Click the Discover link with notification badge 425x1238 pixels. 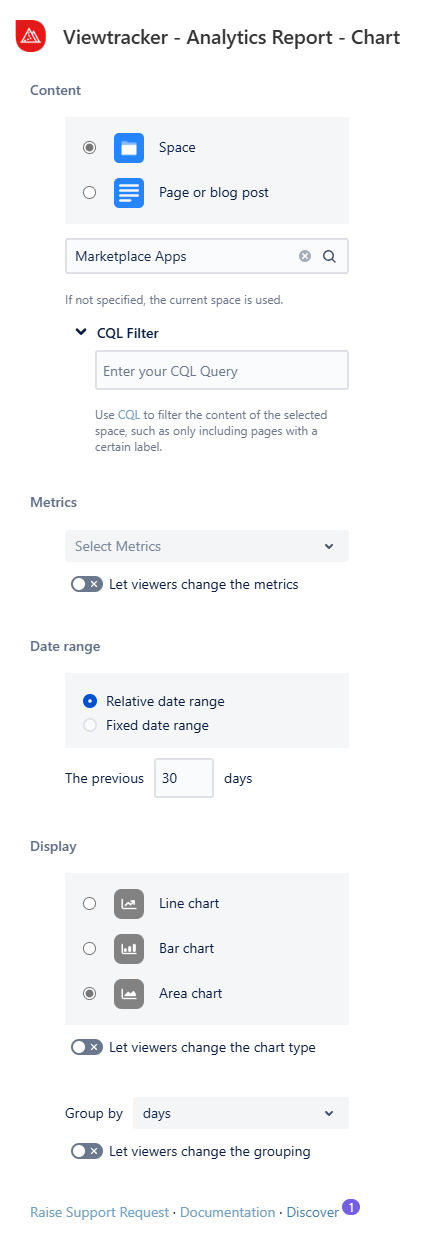pos(313,1213)
